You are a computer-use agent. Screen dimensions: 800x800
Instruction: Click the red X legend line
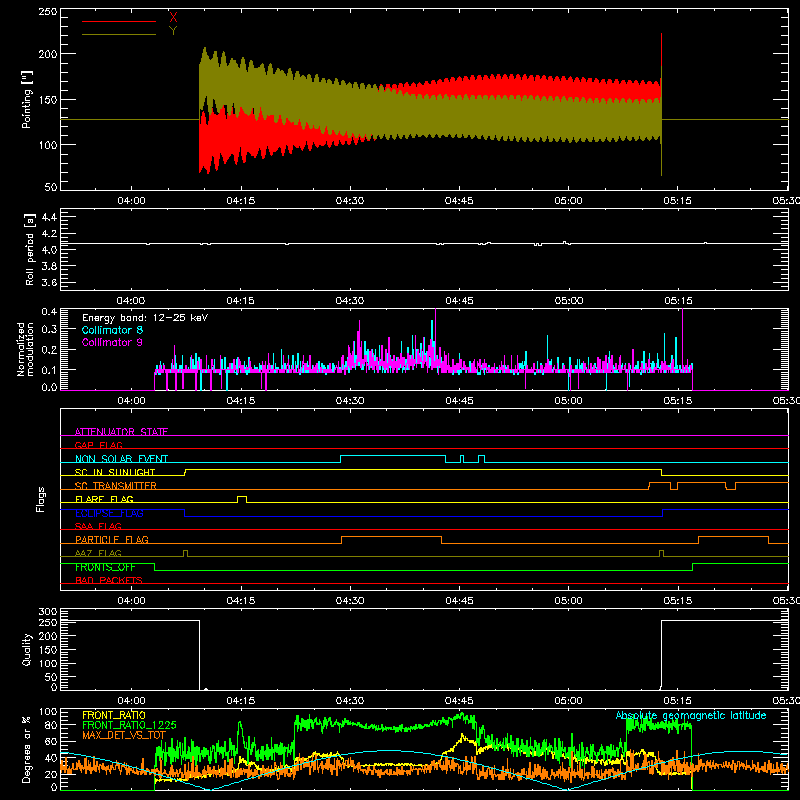(119, 21)
